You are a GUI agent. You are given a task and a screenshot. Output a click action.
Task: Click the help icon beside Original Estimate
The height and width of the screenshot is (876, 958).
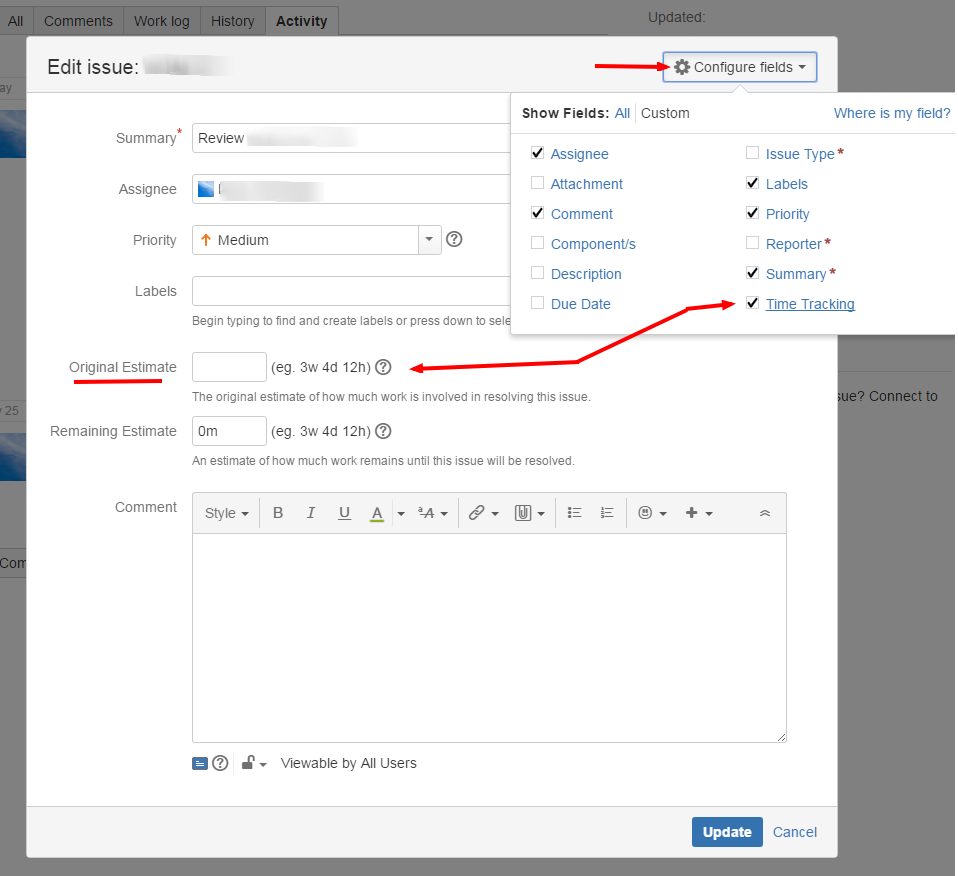(x=383, y=367)
